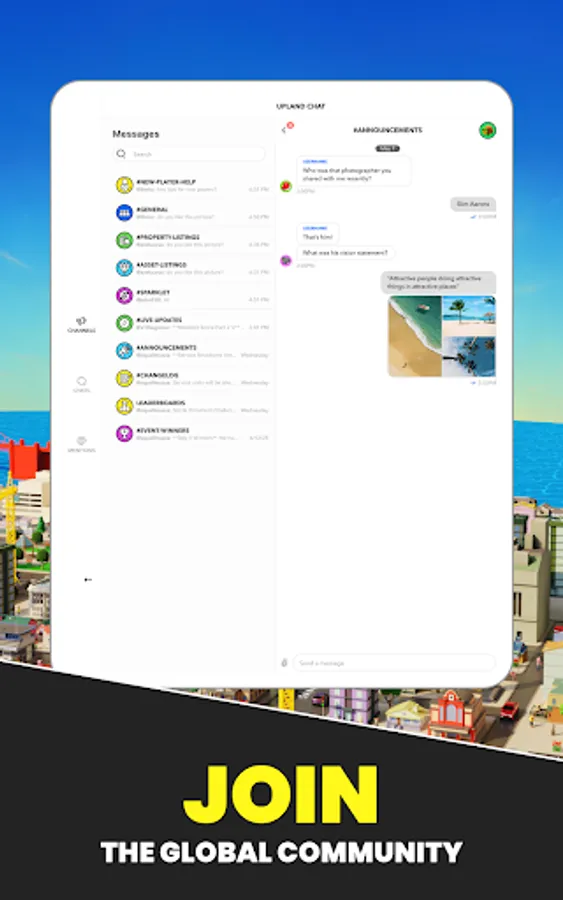Click the 'What was his vision statement?' message

[345, 253]
